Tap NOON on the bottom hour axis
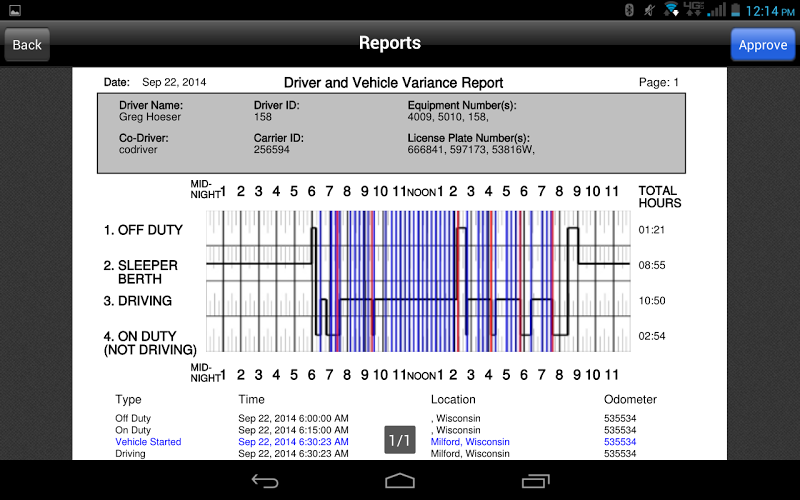 pos(421,376)
